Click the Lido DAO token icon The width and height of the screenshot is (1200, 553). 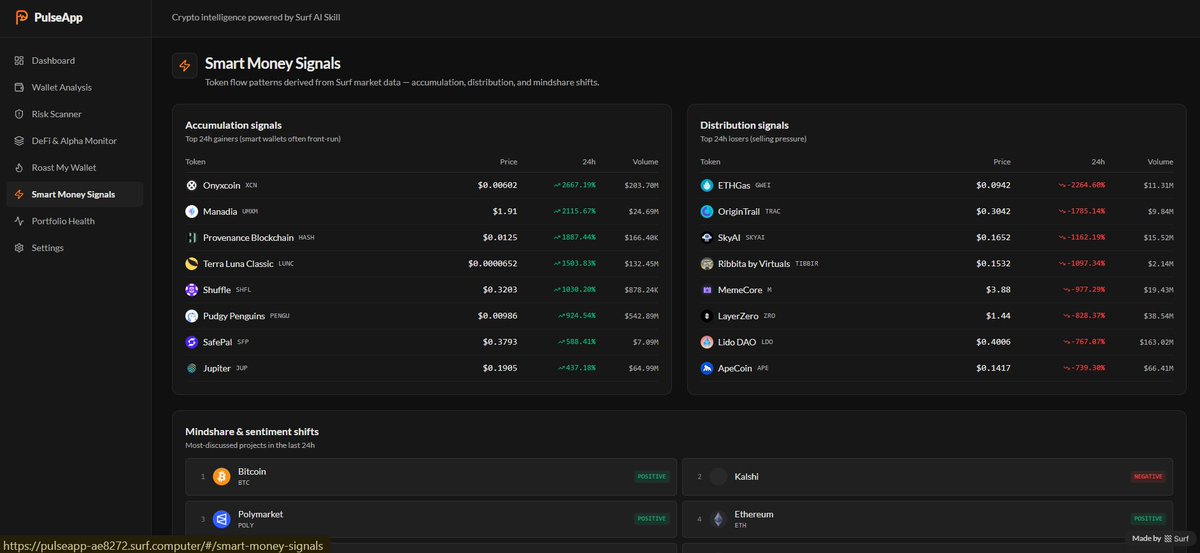[707, 341]
